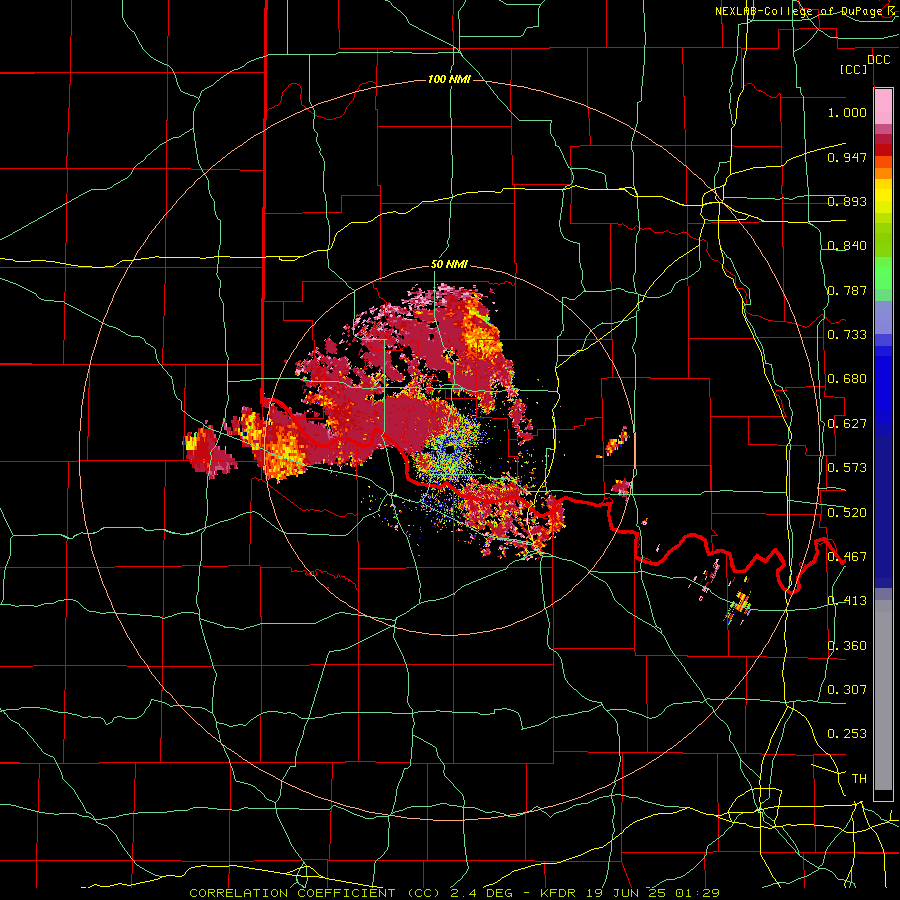The height and width of the screenshot is (900, 900).
Task: Click the 0.680 scale value
Action: coord(847,379)
